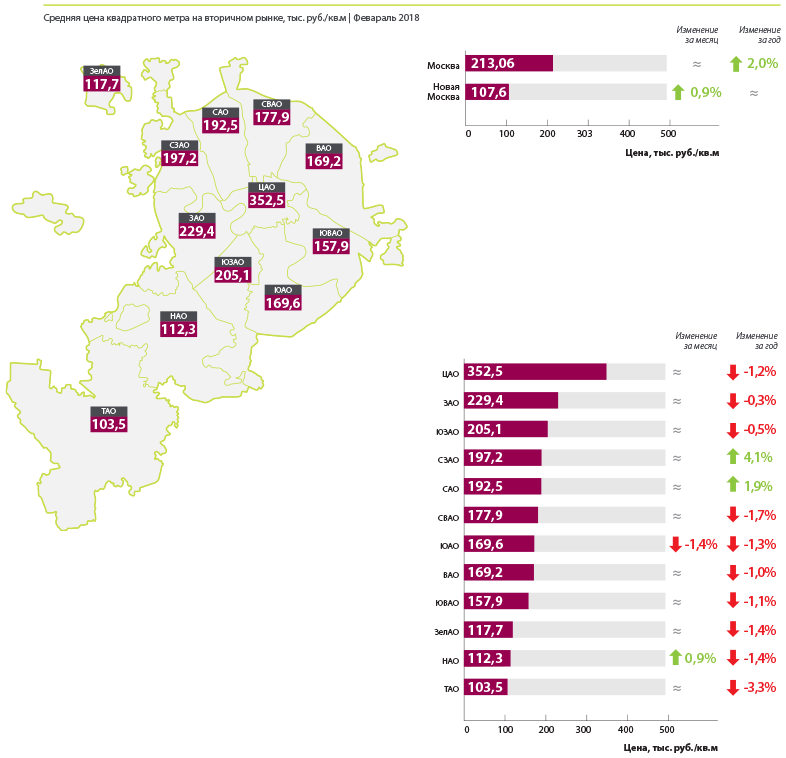This screenshot has height=758, width=786.
Task: Select the САО 192,5 label on the map
Action: pos(221,120)
